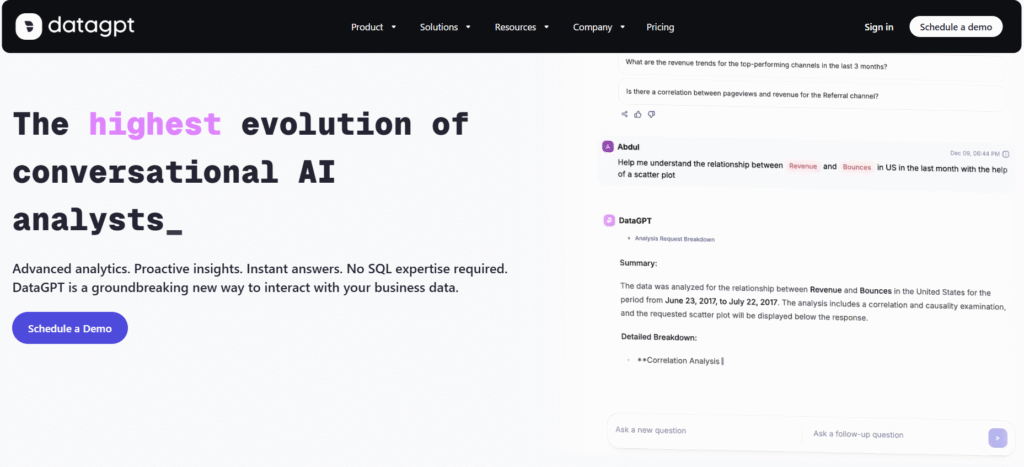Go to the Pricing page
This screenshot has width=1024, height=467.
pyautogui.click(x=660, y=27)
